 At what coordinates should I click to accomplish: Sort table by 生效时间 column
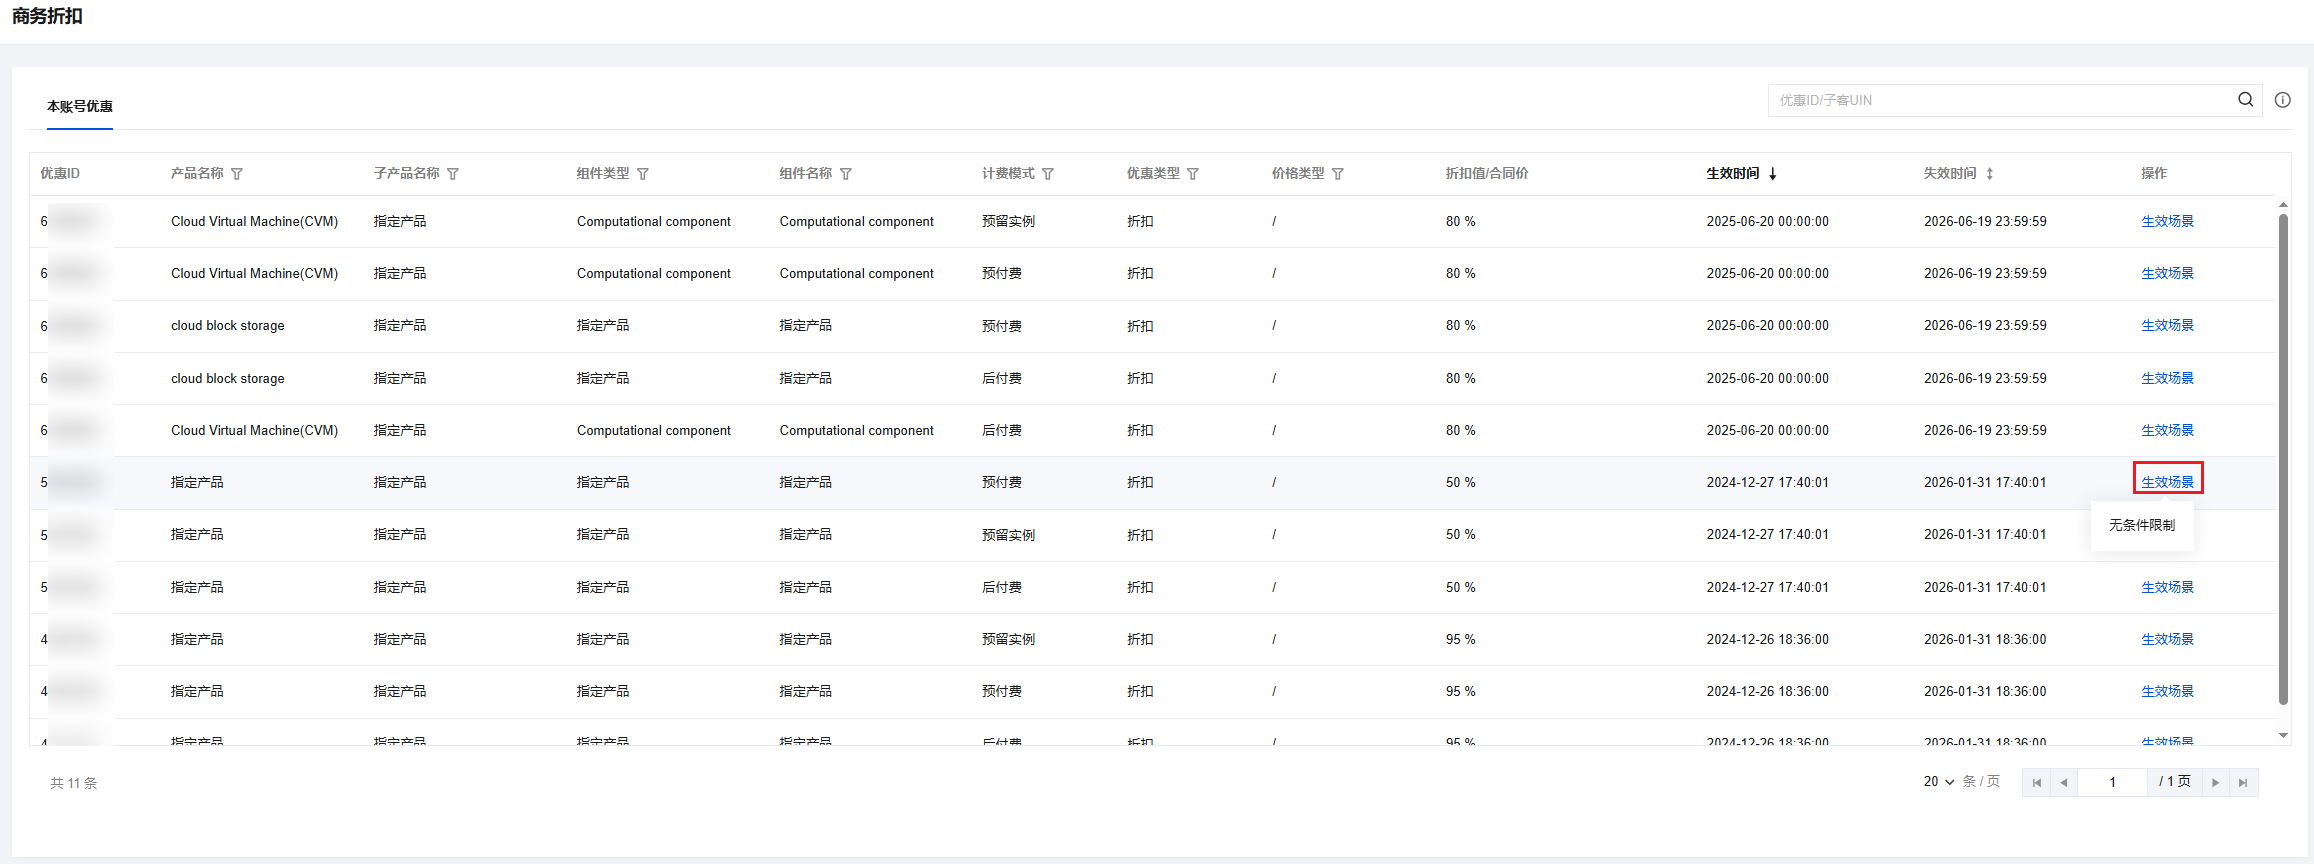coord(1772,174)
